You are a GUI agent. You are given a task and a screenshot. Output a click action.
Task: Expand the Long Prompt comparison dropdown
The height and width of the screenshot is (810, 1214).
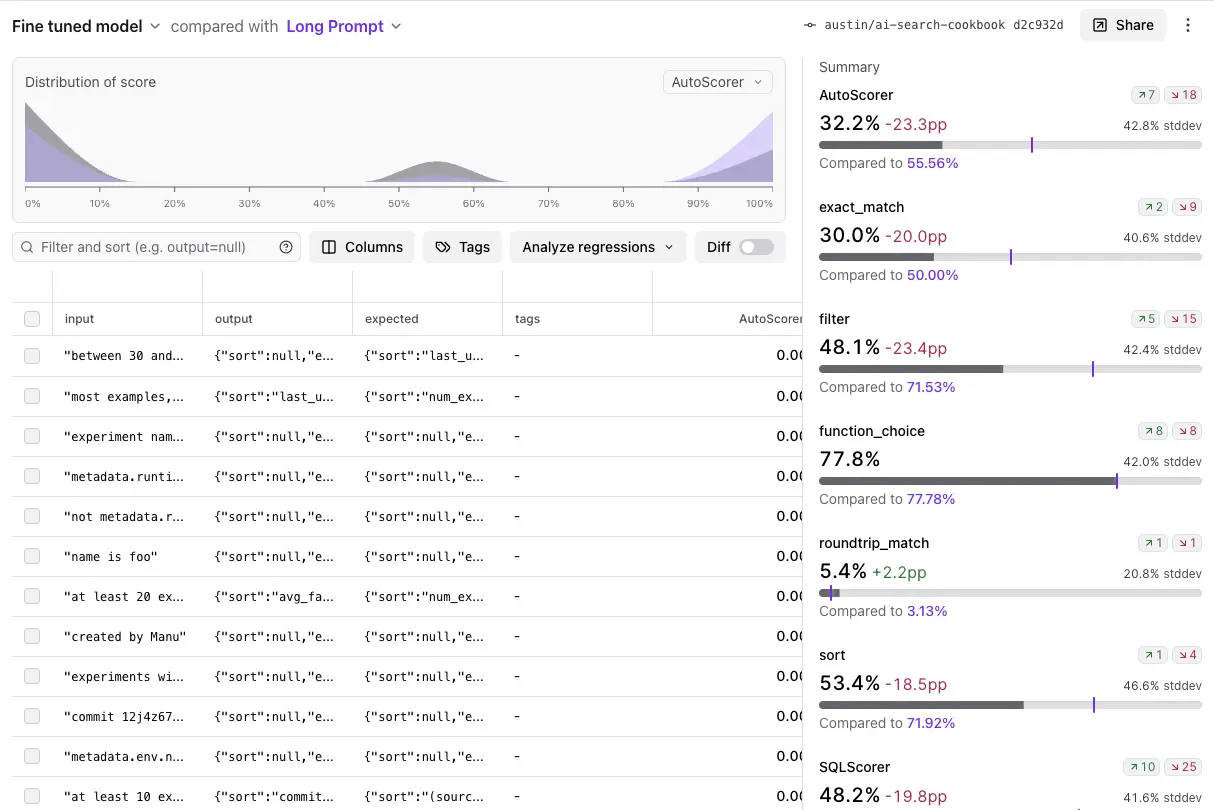pos(343,26)
